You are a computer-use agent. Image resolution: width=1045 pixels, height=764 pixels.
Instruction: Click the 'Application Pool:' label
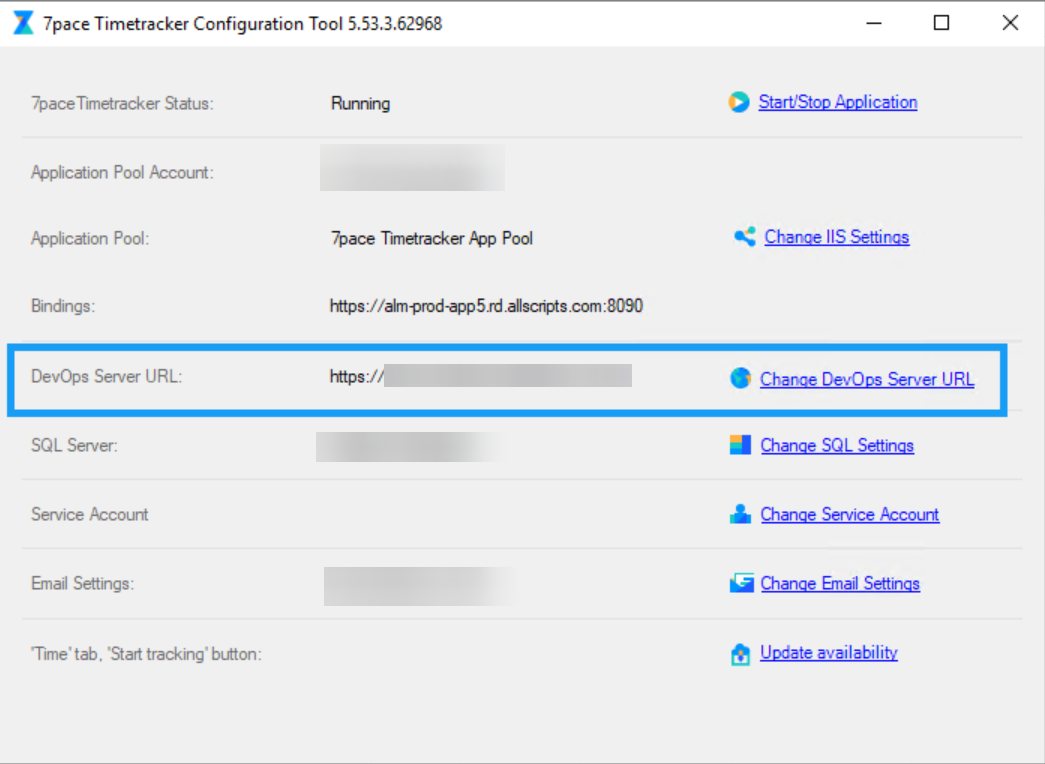click(x=90, y=238)
